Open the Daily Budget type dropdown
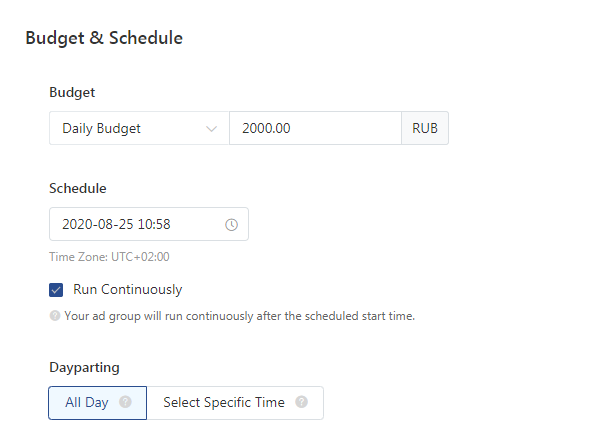 click(x=139, y=128)
